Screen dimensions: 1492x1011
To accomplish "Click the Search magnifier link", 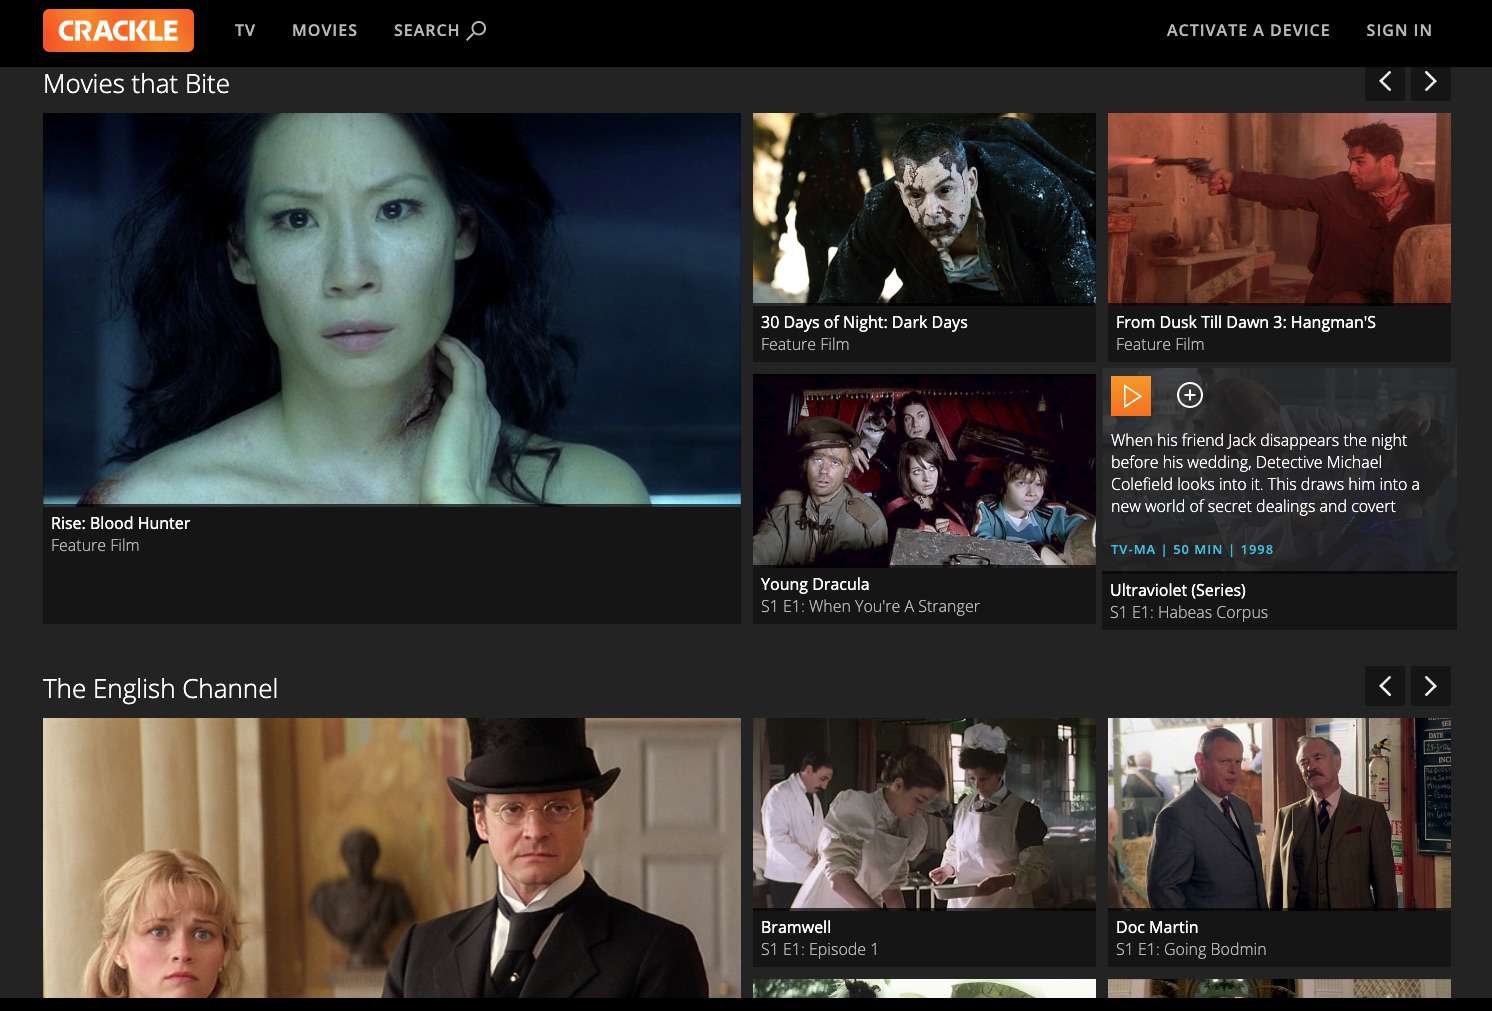I will 440,30.
